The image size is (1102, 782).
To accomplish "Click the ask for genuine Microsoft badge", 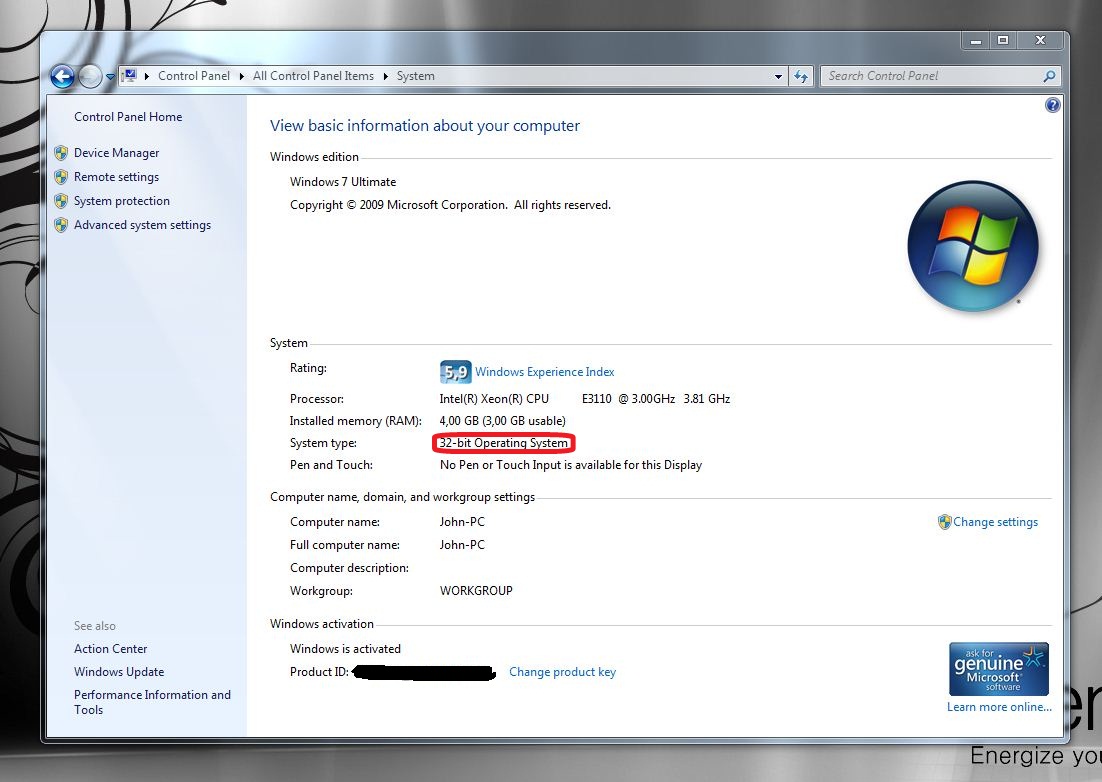I will pos(999,669).
